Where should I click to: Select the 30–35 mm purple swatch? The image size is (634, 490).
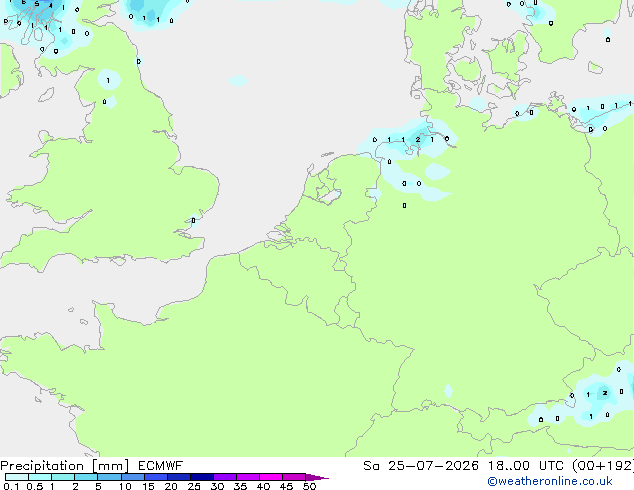click(225, 477)
